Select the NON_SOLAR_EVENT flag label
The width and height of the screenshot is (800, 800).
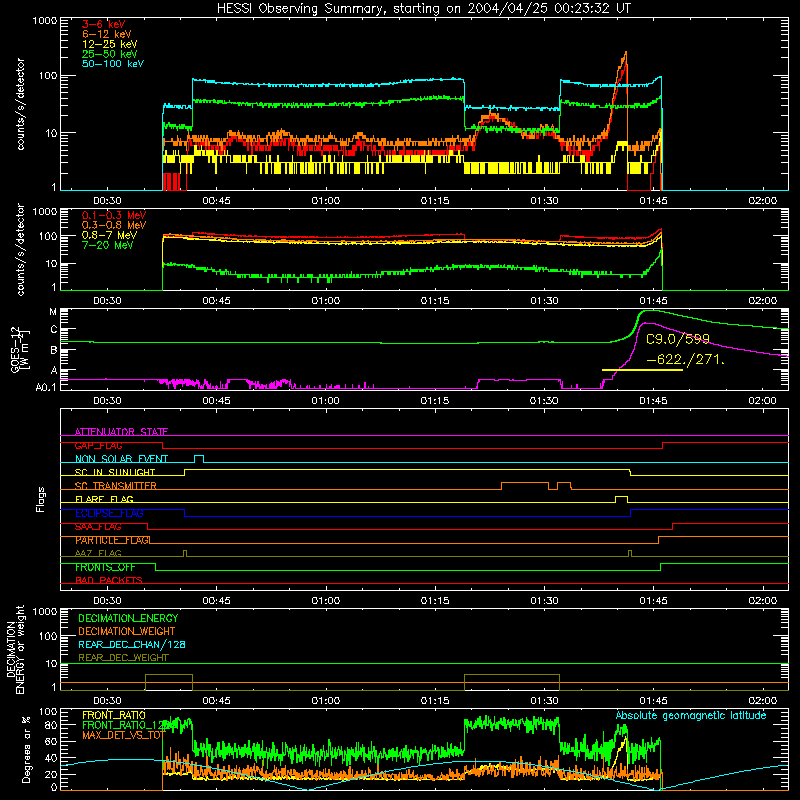(121, 459)
